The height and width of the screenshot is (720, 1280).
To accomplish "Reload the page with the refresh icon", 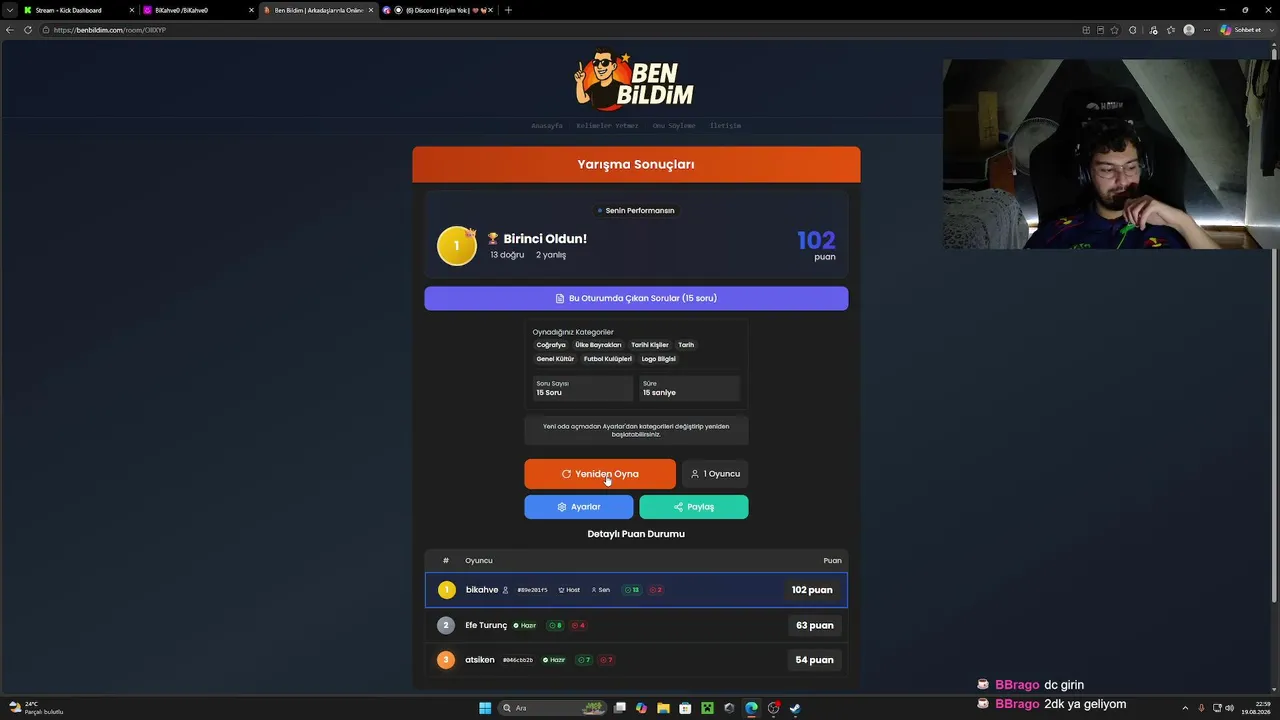I will coord(28,30).
